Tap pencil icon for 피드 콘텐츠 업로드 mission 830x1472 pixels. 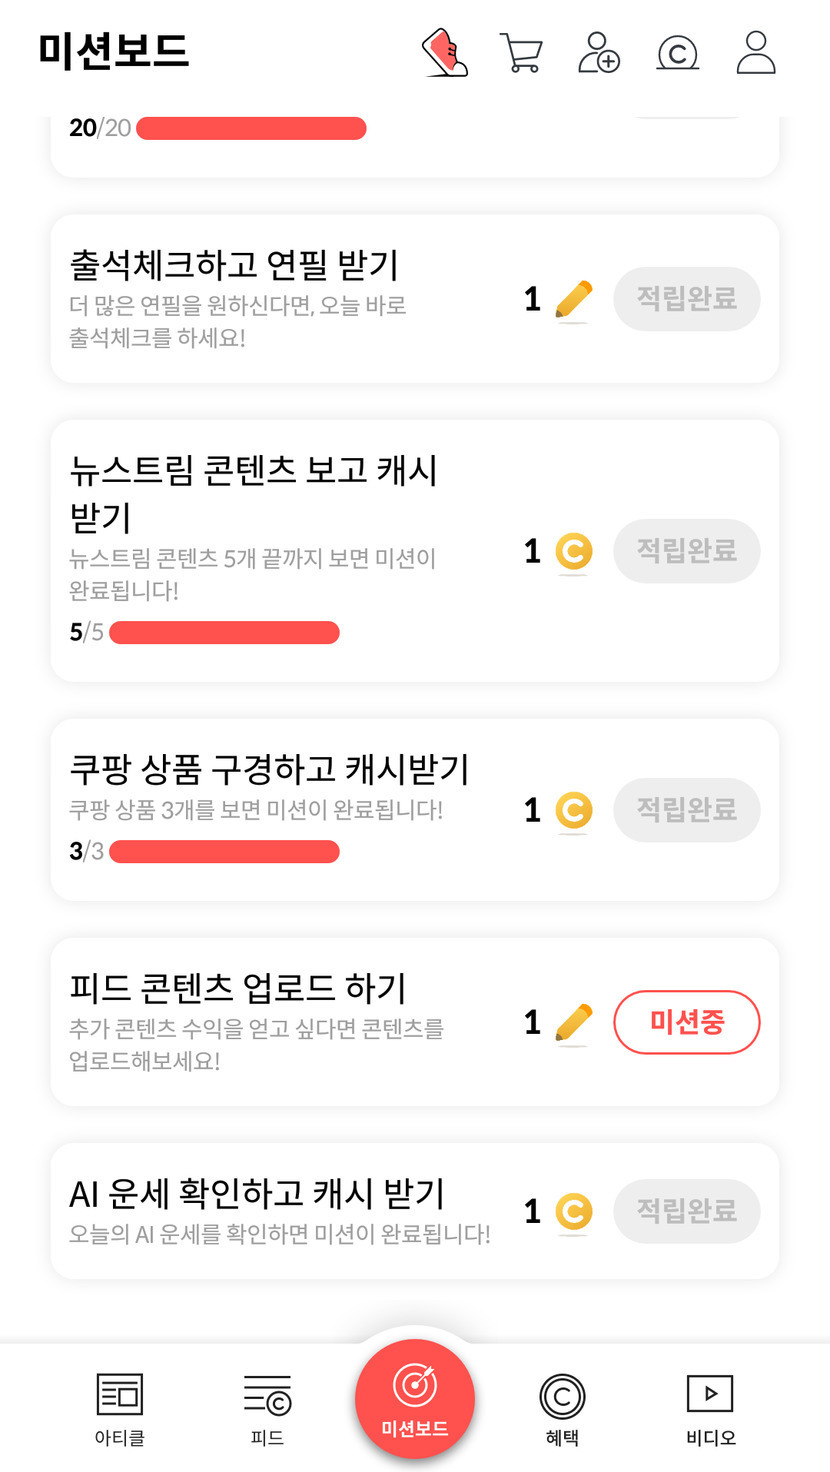coord(573,1022)
